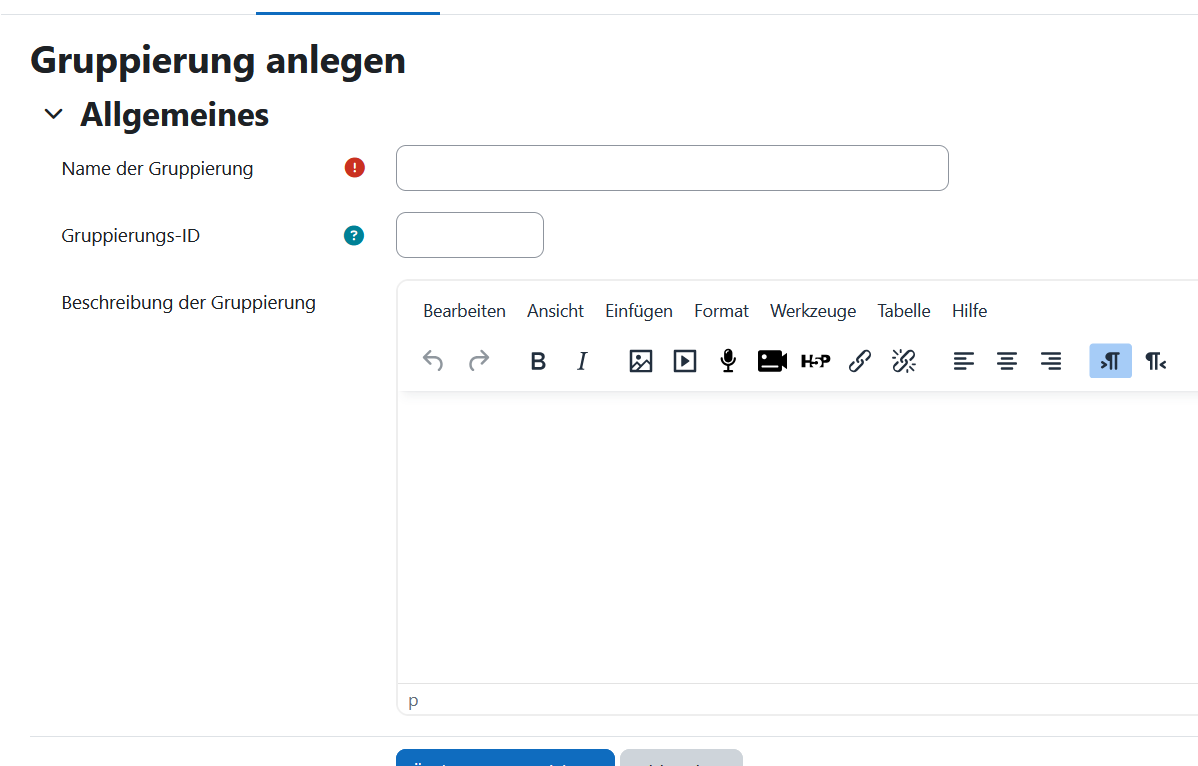Open the Einfügen menu
Viewport: 1198px width, 766px height.
[638, 311]
